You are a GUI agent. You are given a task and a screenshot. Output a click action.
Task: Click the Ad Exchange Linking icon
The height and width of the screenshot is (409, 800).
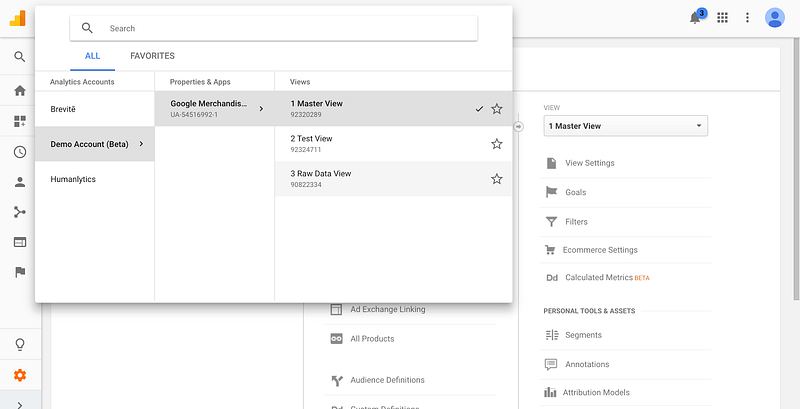pyautogui.click(x=336, y=310)
